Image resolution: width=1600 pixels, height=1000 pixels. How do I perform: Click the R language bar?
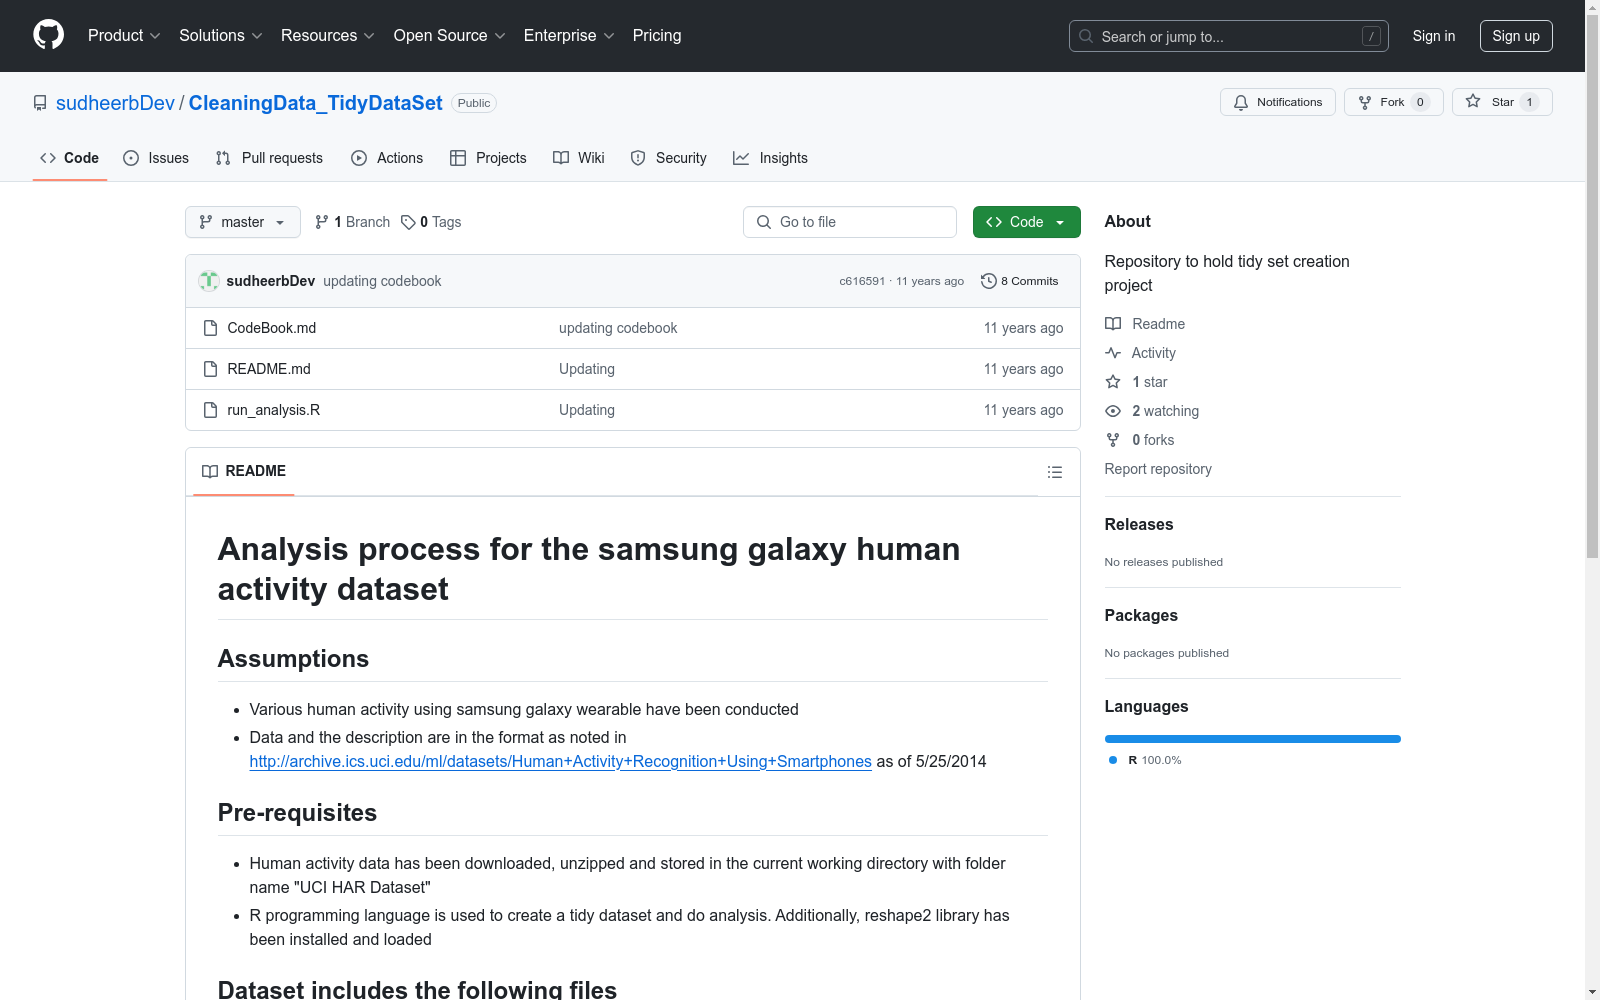(1253, 739)
